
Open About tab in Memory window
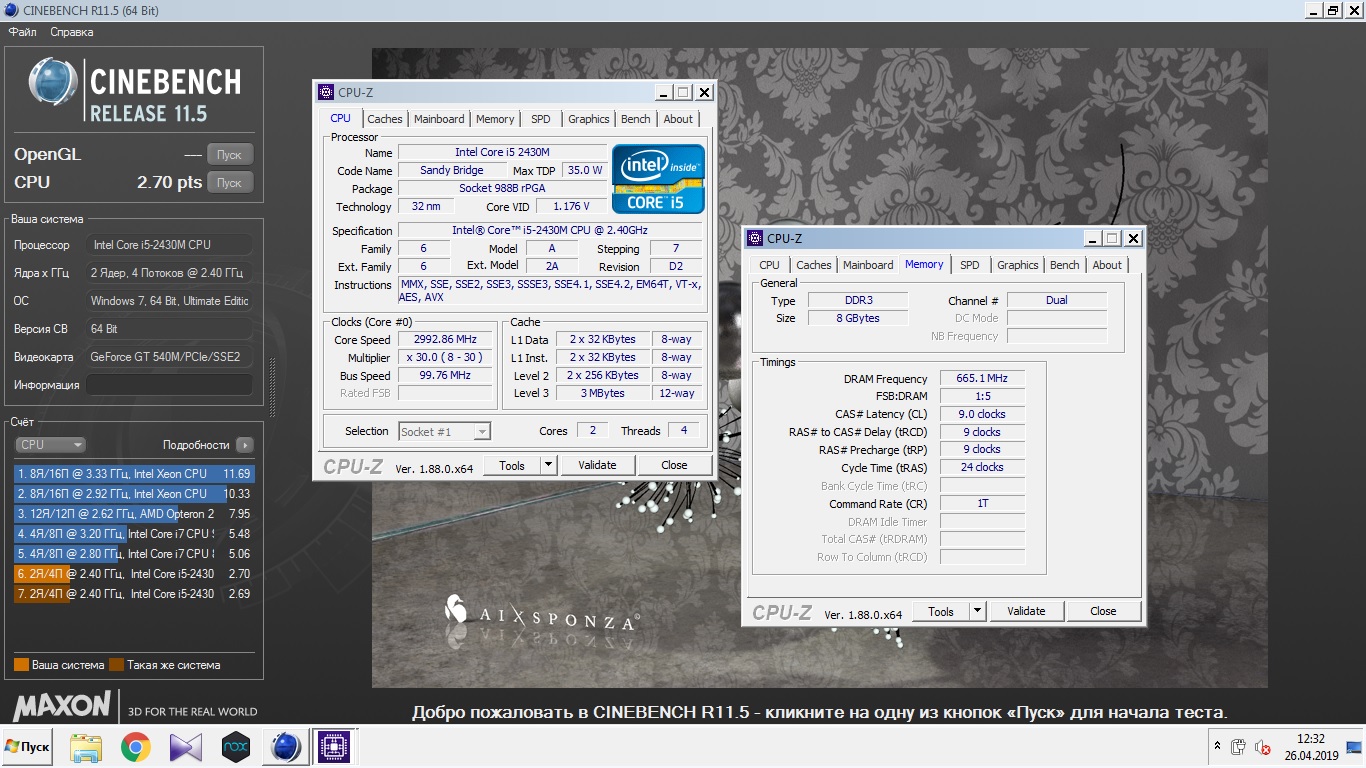click(x=1107, y=265)
